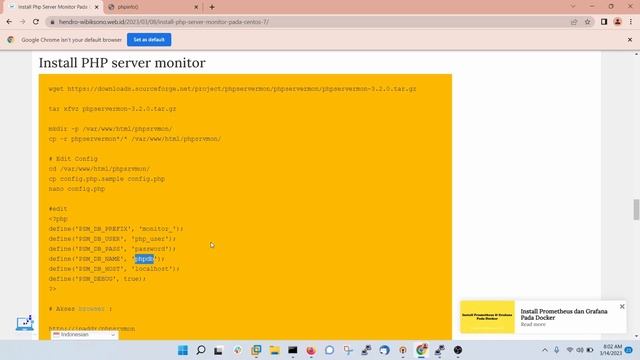Image resolution: width=640 pixels, height=360 pixels.
Task: Open the volume tray icon
Action: coord(580,350)
